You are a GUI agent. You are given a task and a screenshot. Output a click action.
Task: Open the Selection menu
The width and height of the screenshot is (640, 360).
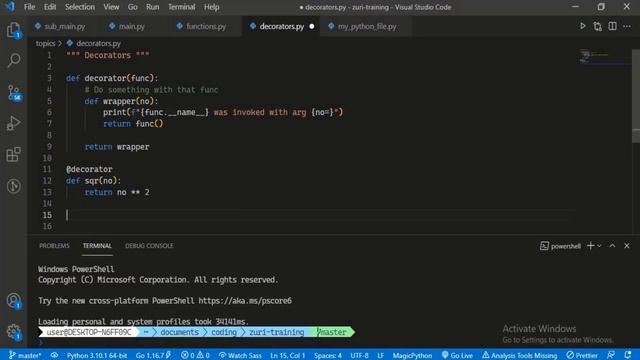80,7
